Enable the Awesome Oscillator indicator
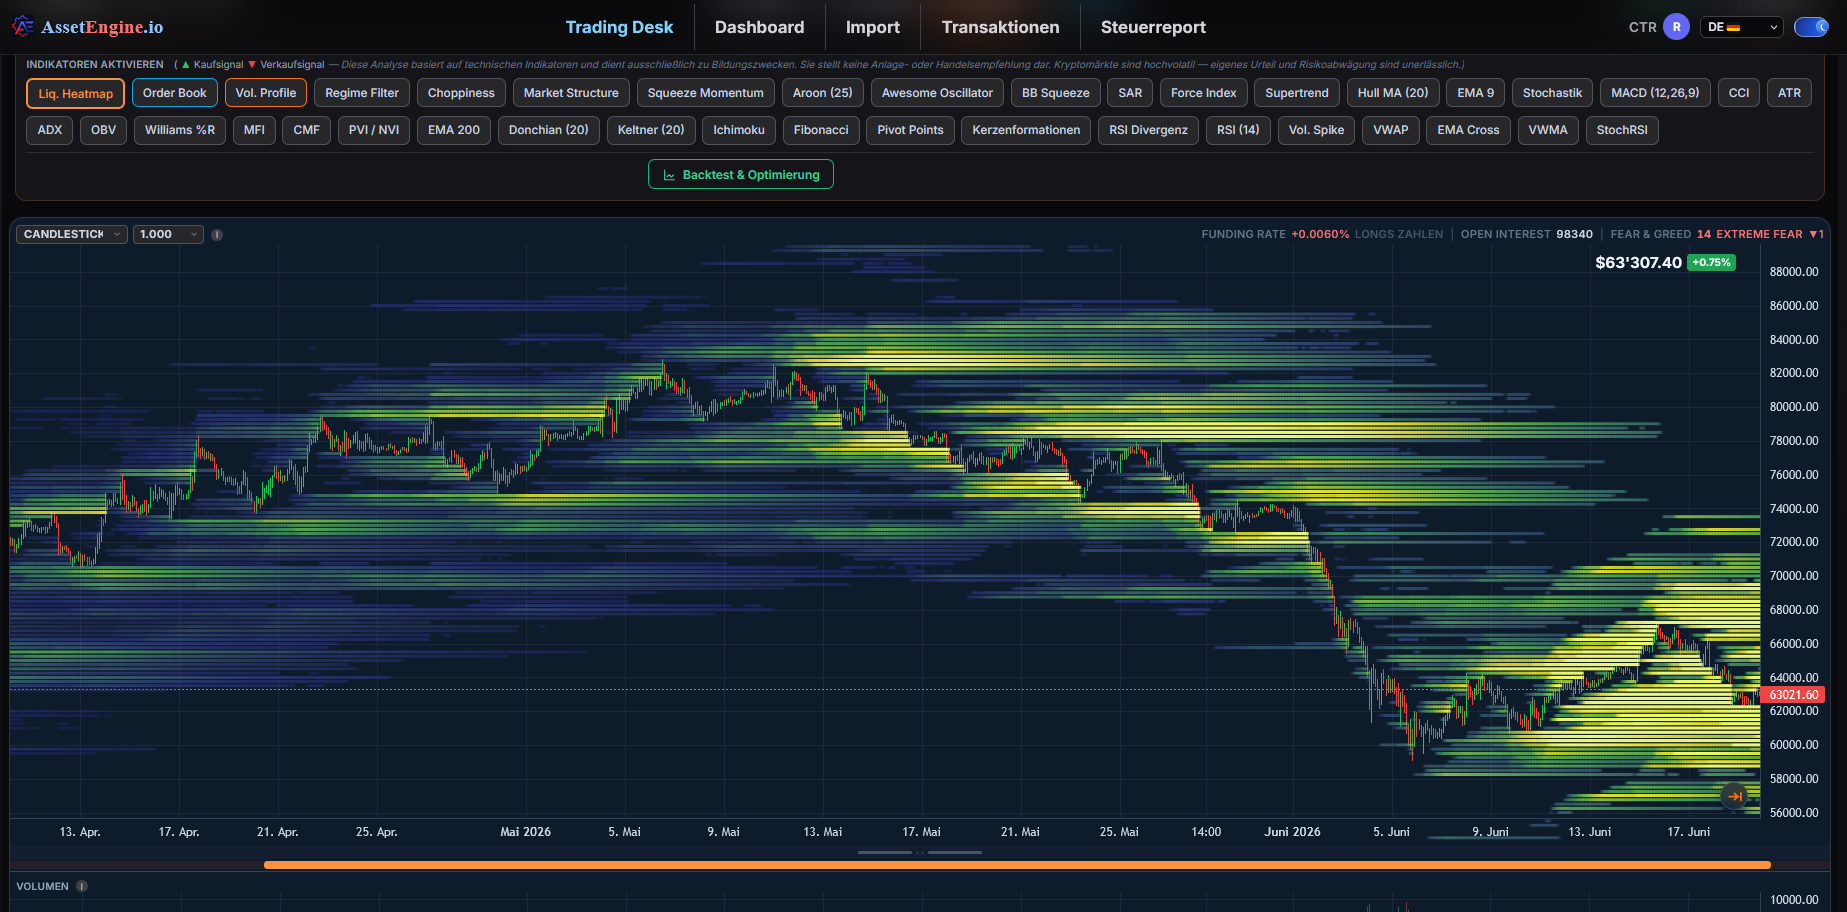The height and width of the screenshot is (912, 1847). pos(937,93)
